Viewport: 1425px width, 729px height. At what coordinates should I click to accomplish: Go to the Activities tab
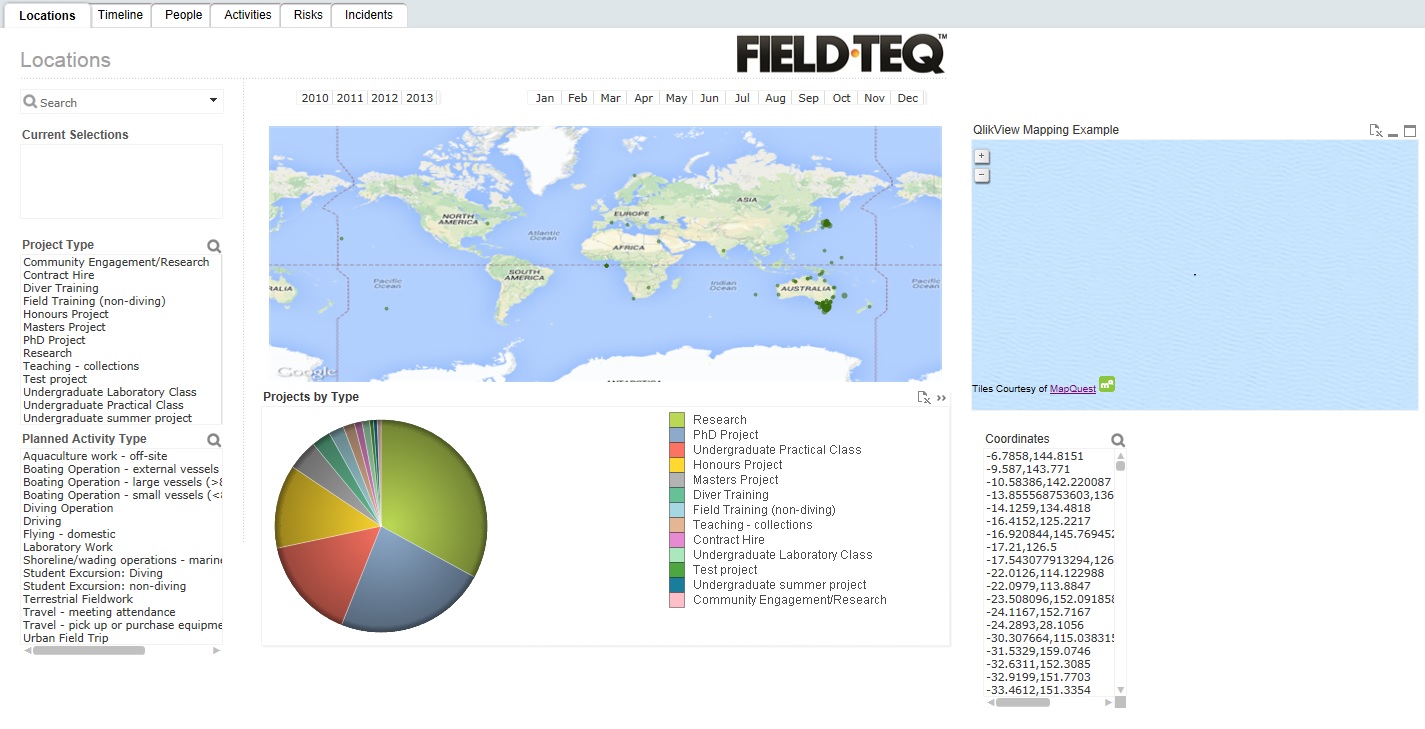(247, 15)
